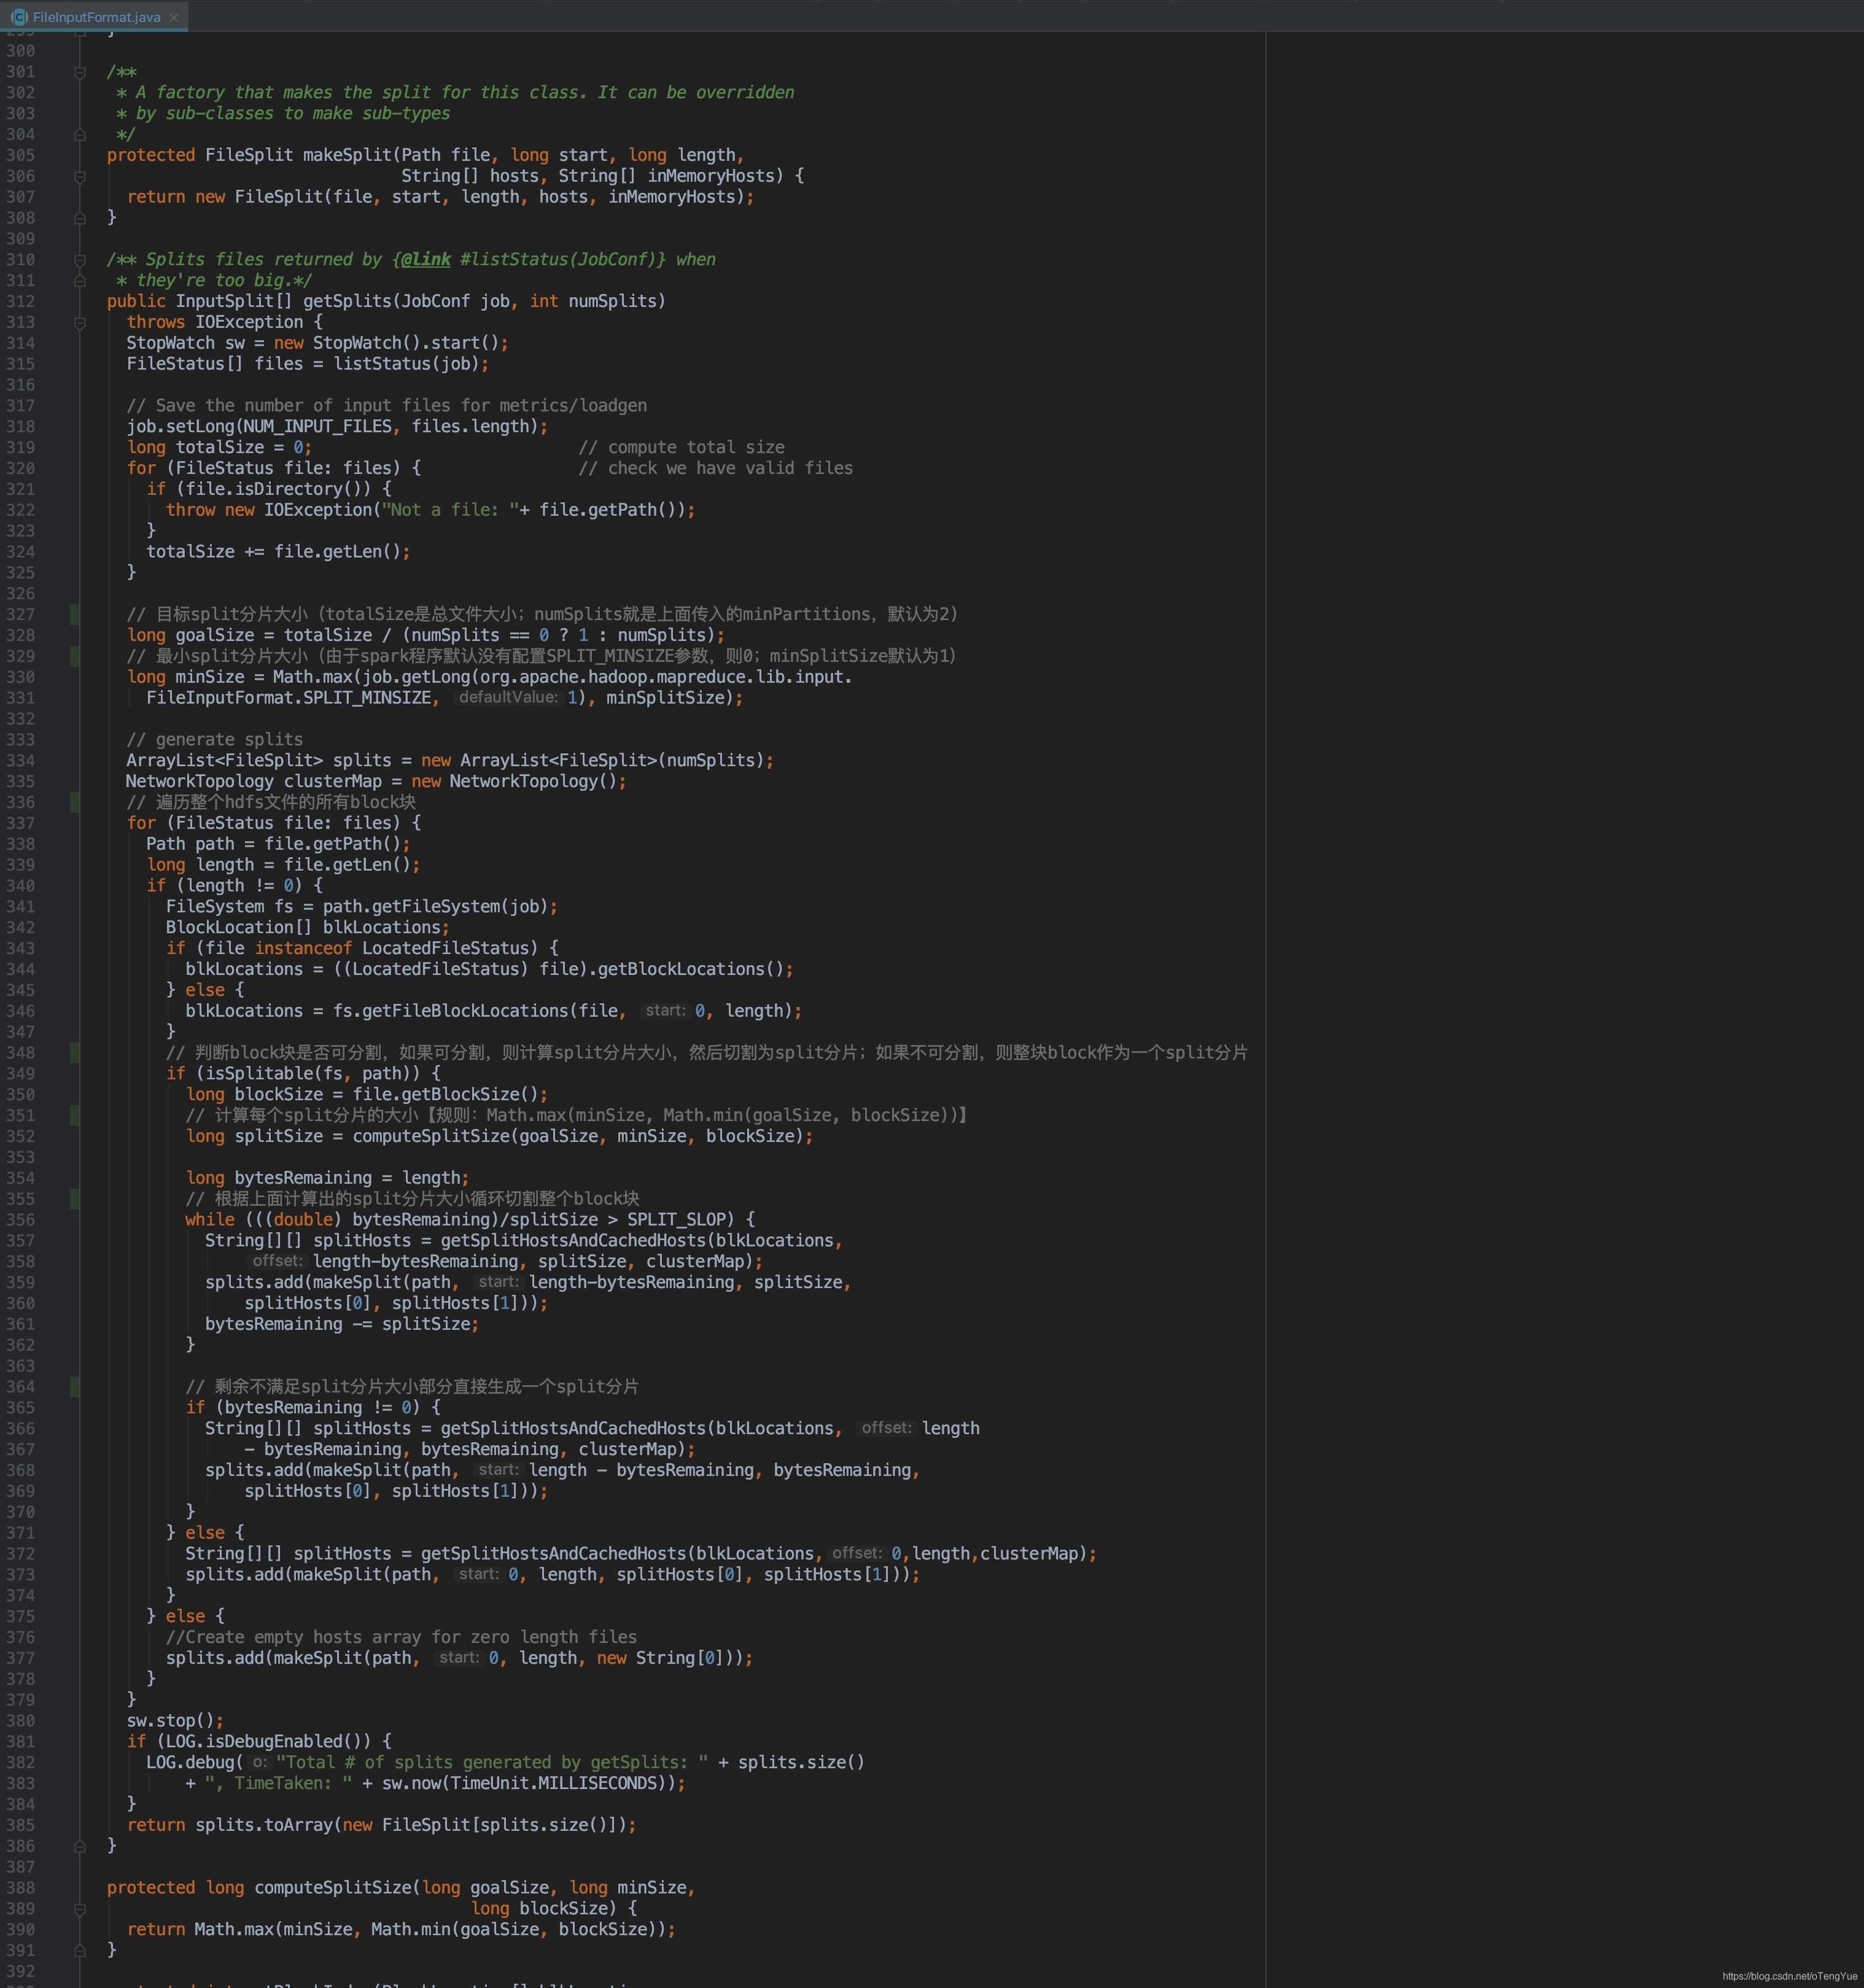1864x1988 pixels.
Task: Toggle the fold marker at line 304
Action: 80,134
